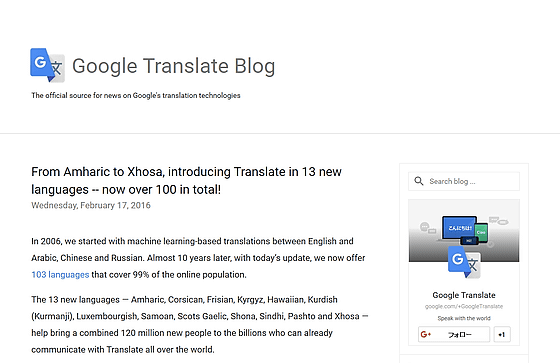Click the date Wednesday, February 17, 2016
The width and height of the screenshot is (560, 363).
click(x=91, y=205)
